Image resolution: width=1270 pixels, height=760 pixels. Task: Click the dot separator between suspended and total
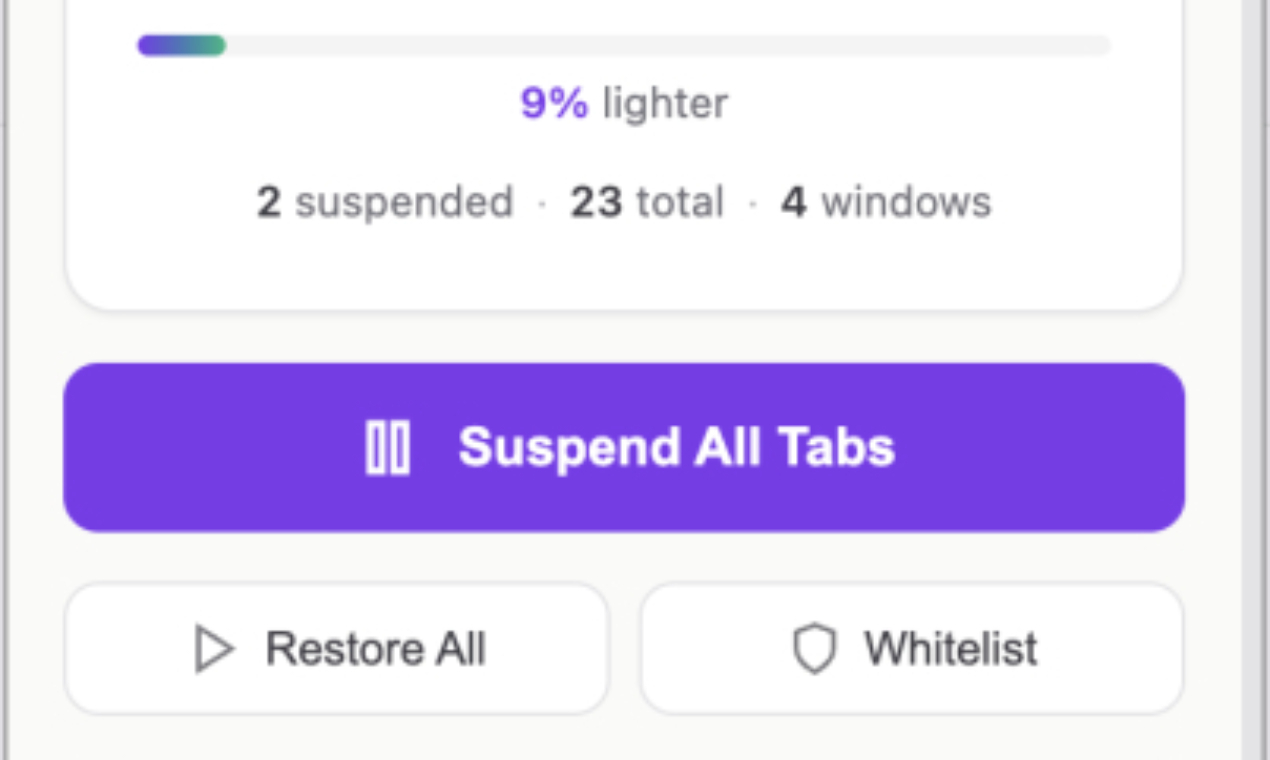tap(542, 203)
